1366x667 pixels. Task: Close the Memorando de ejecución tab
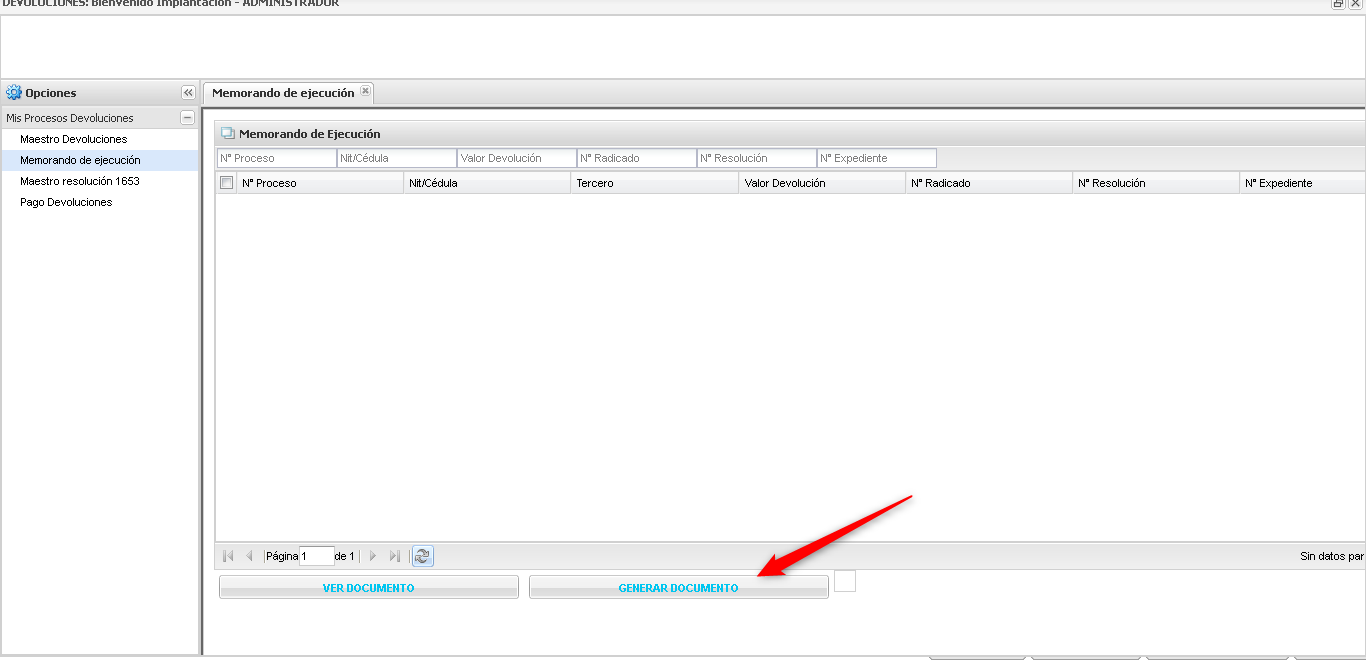tap(365, 92)
